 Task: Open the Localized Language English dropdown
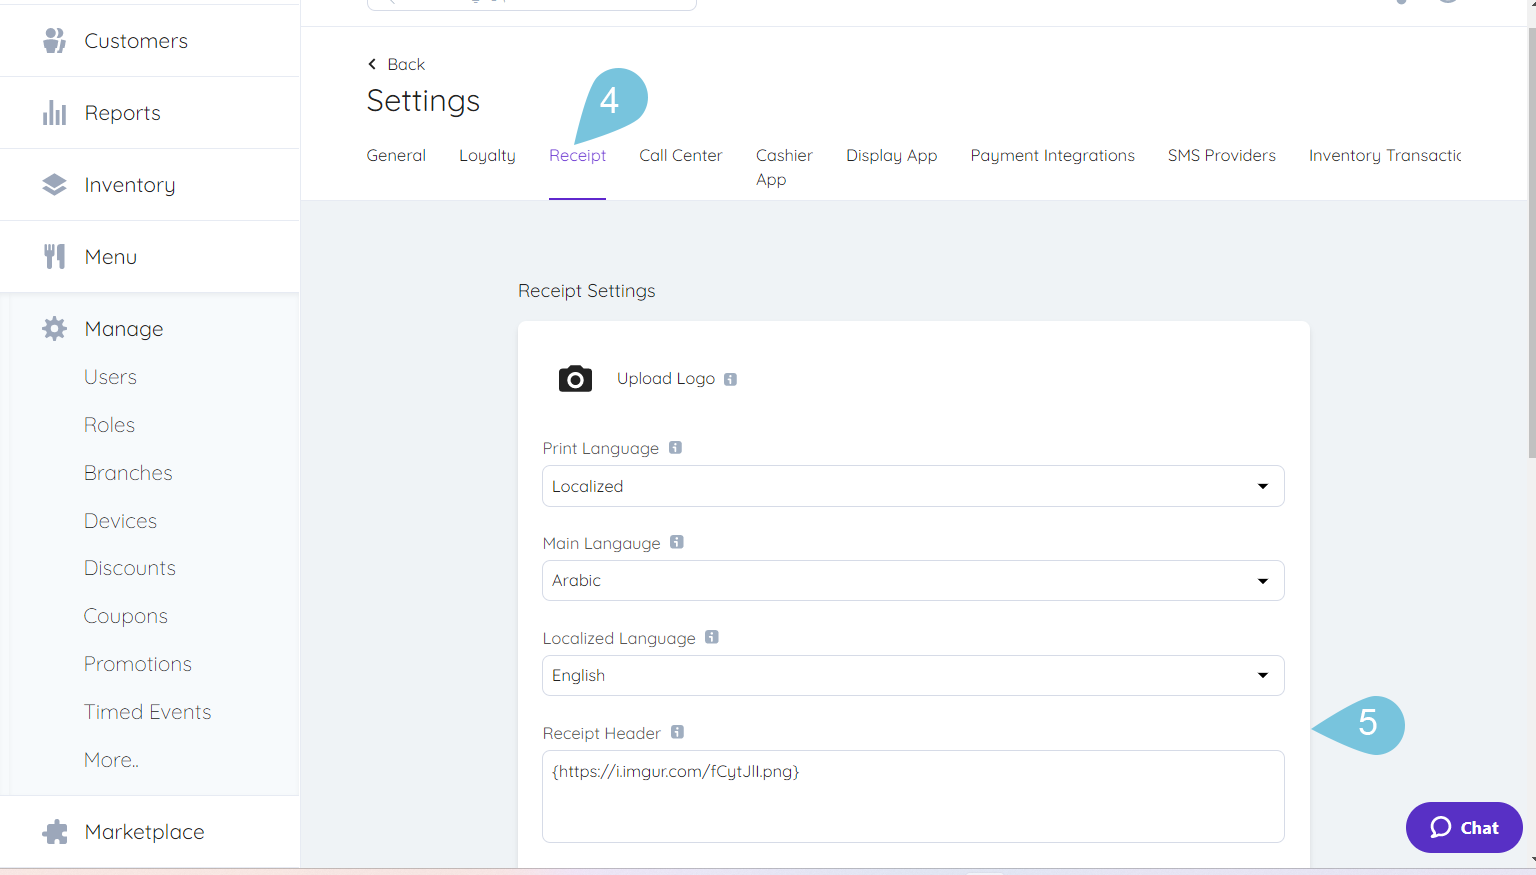[x=912, y=676]
